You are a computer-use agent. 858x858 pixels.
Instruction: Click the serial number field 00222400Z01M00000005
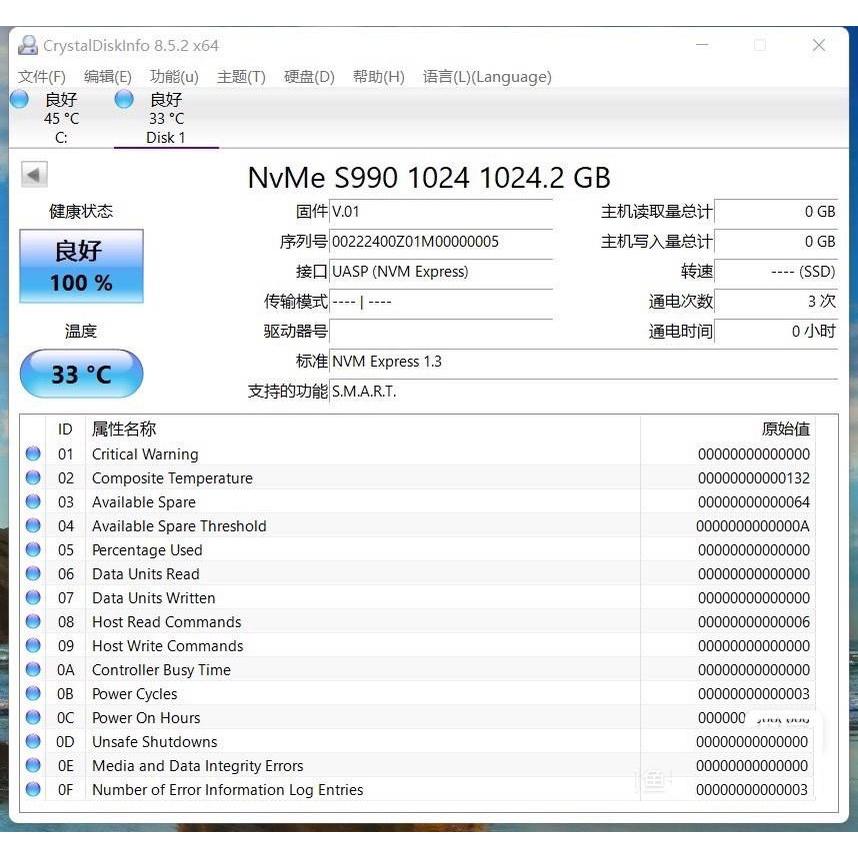point(440,242)
